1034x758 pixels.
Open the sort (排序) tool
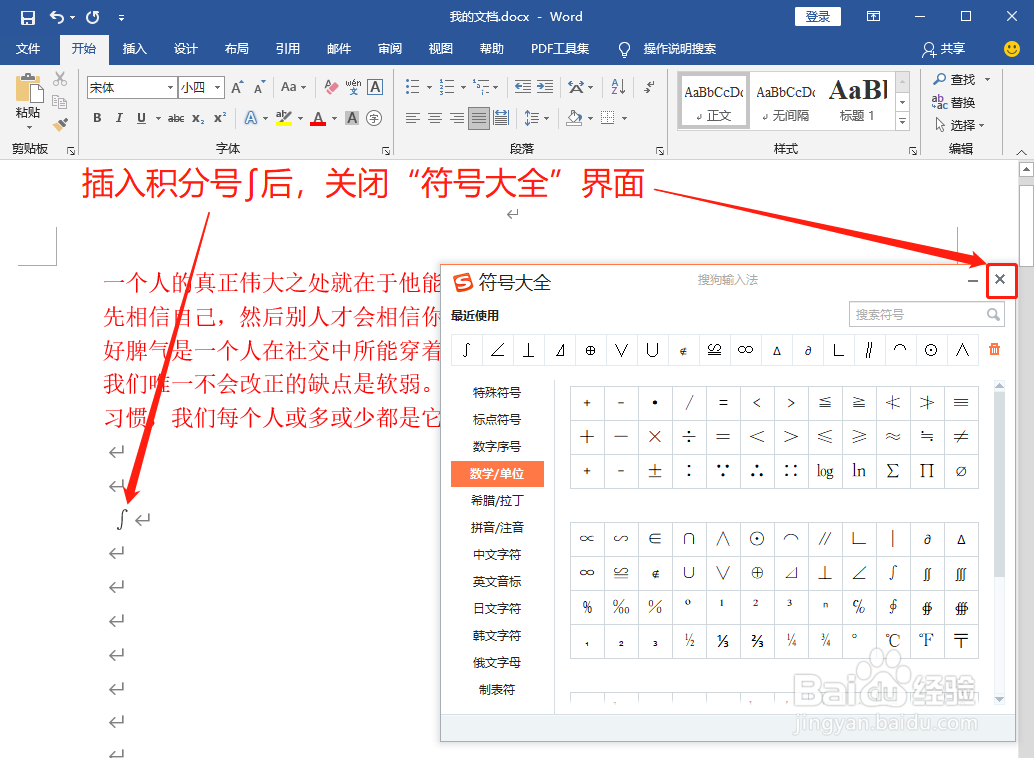click(618, 87)
